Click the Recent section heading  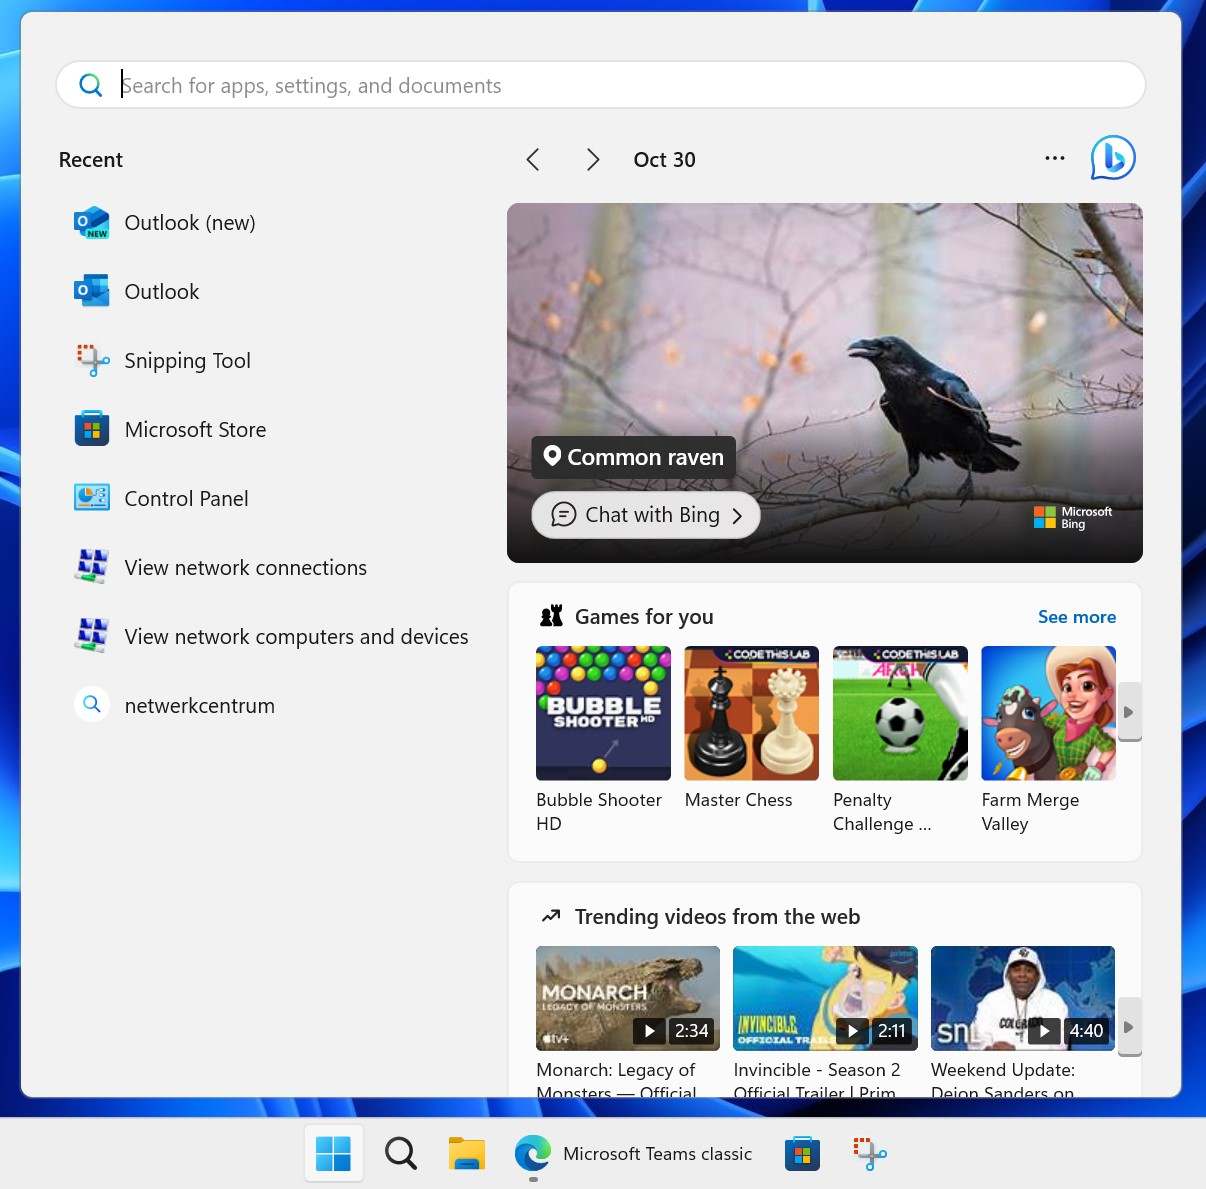pyautogui.click(x=91, y=160)
